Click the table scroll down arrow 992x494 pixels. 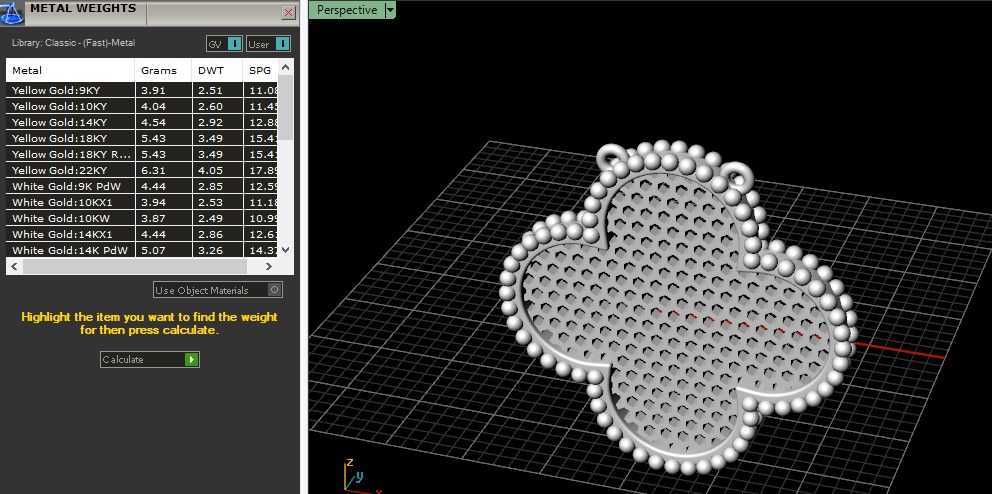click(285, 250)
